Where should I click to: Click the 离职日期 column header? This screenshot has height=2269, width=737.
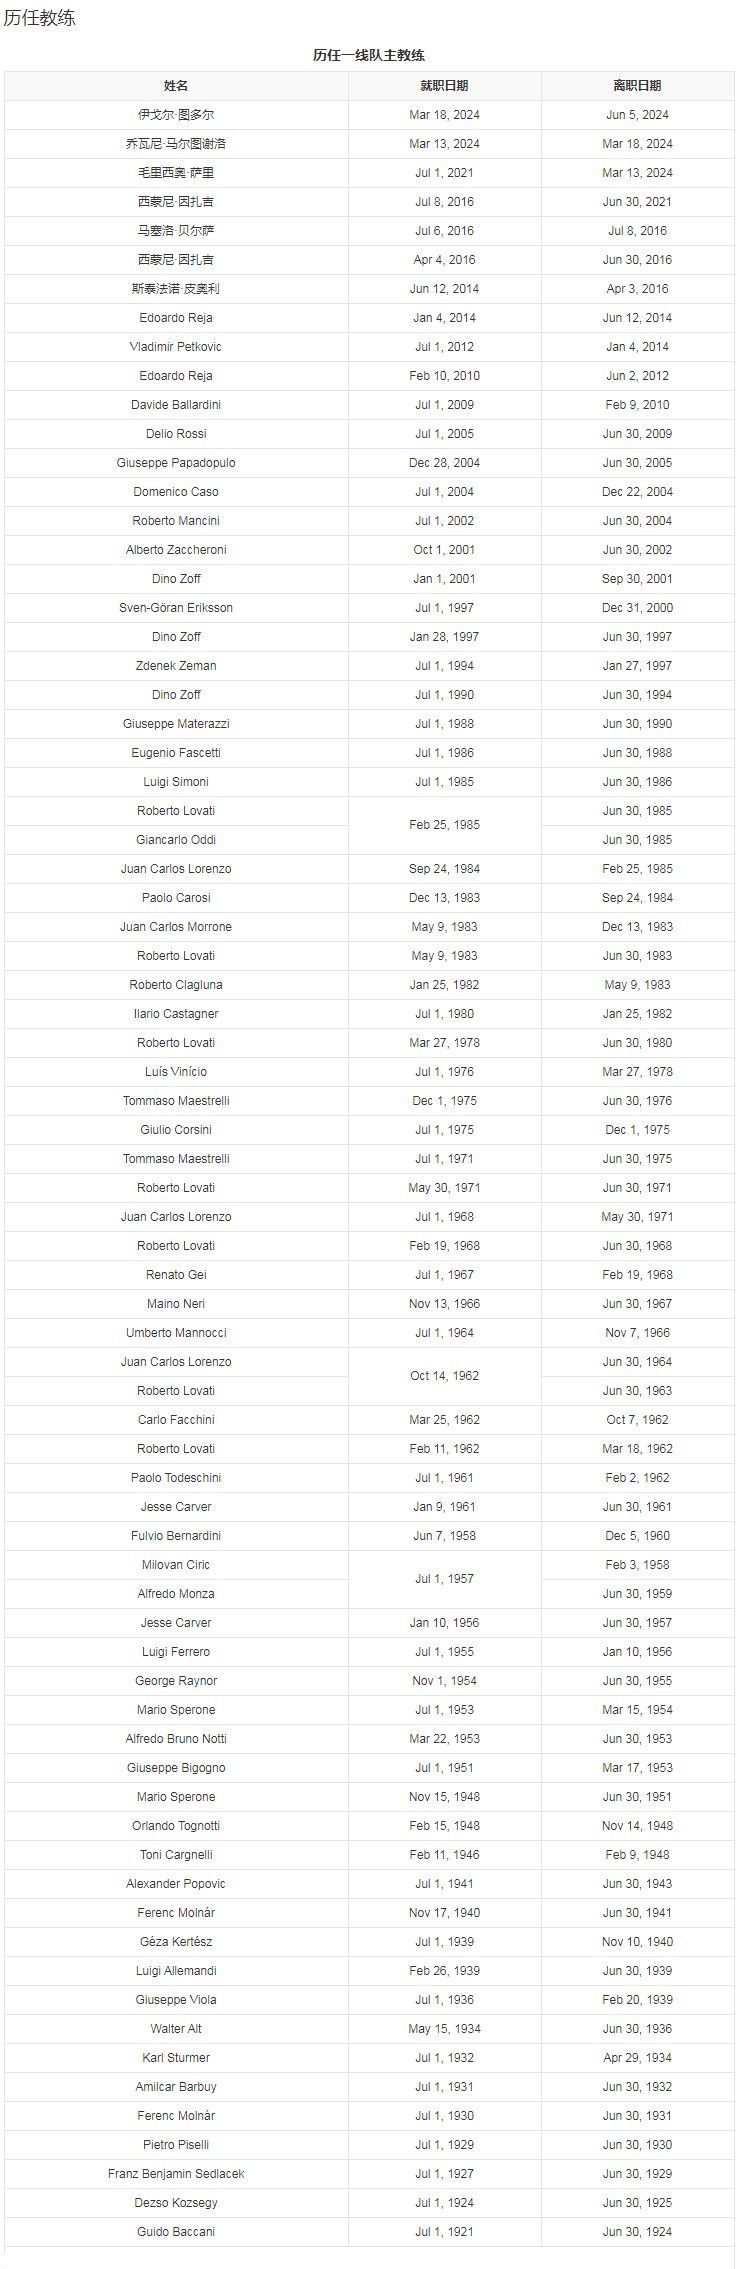coord(637,86)
